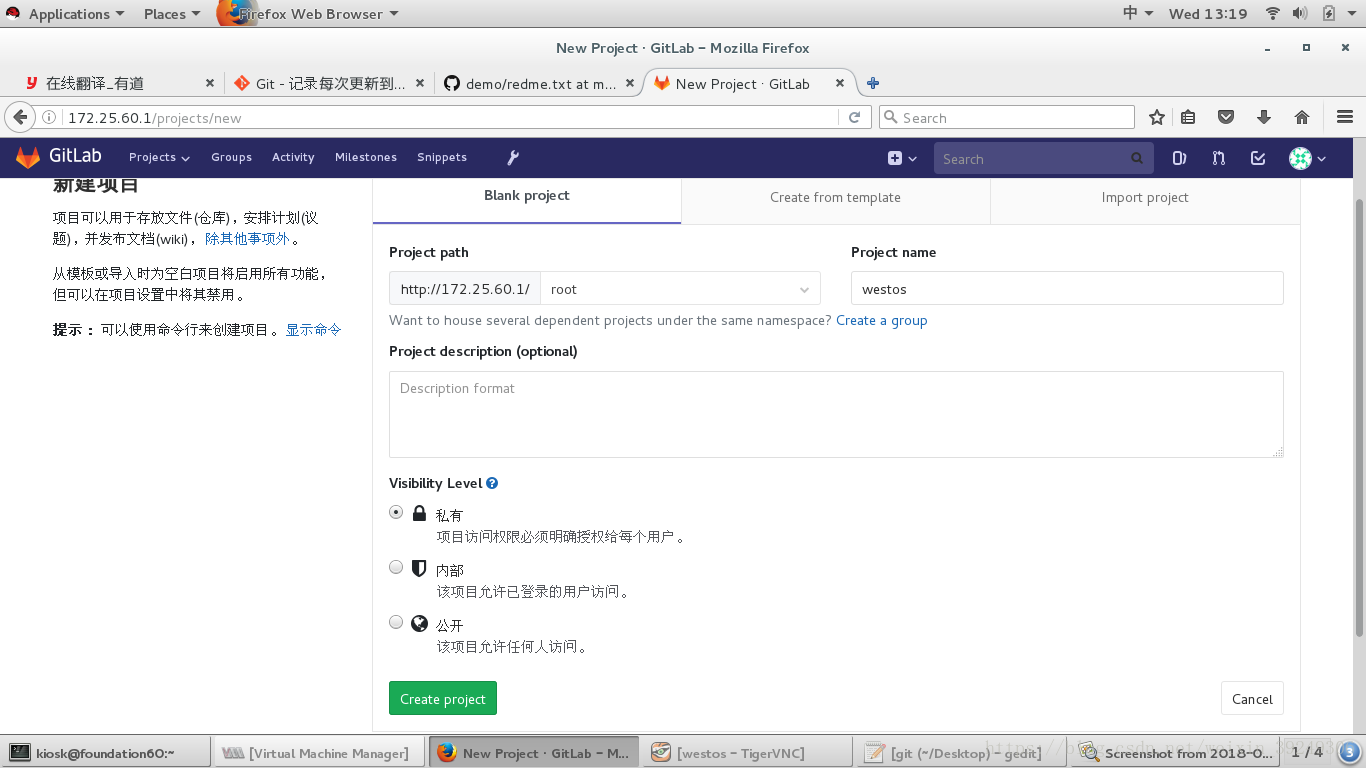Viewport: 1366px width, 768px height.
Task: Open the admin area wrench icon
Action: coord(513,158)
